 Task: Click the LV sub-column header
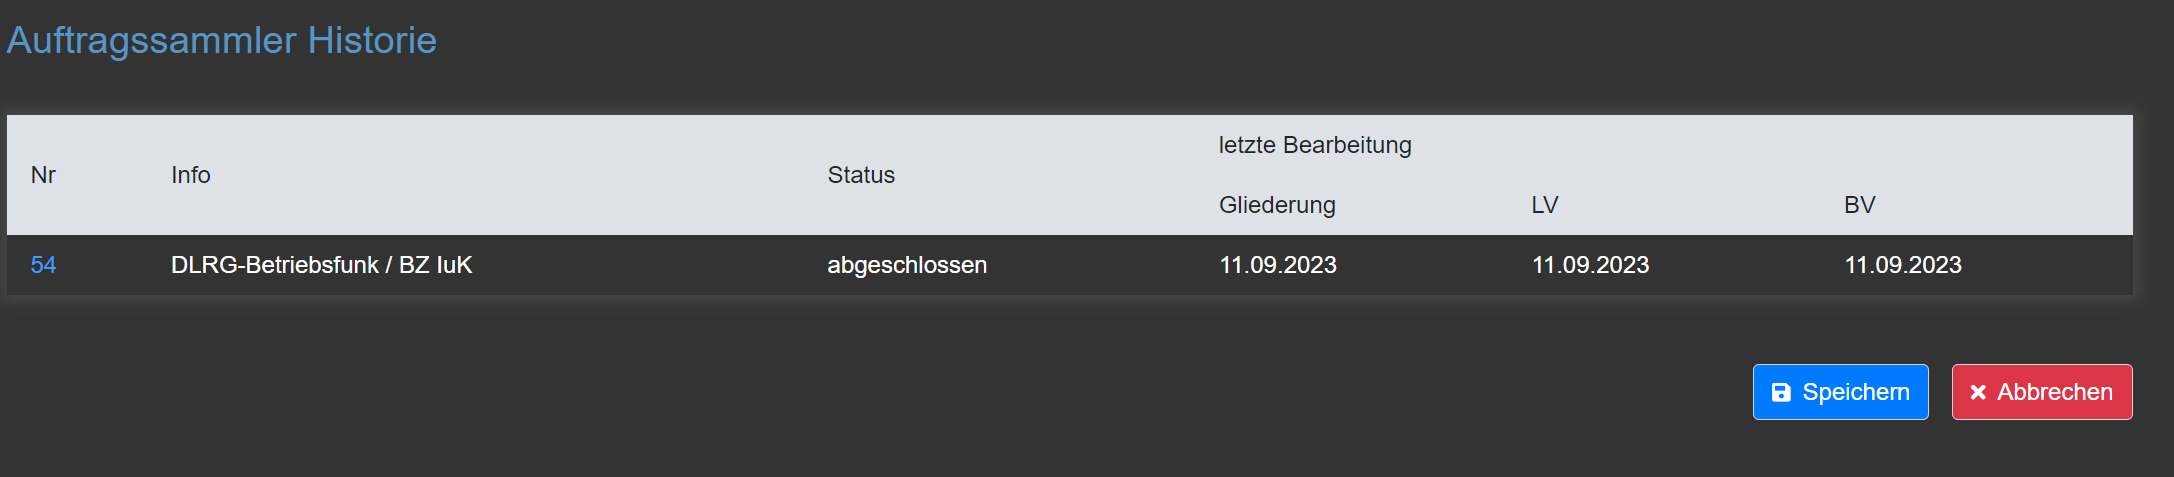pos(1545,205)
